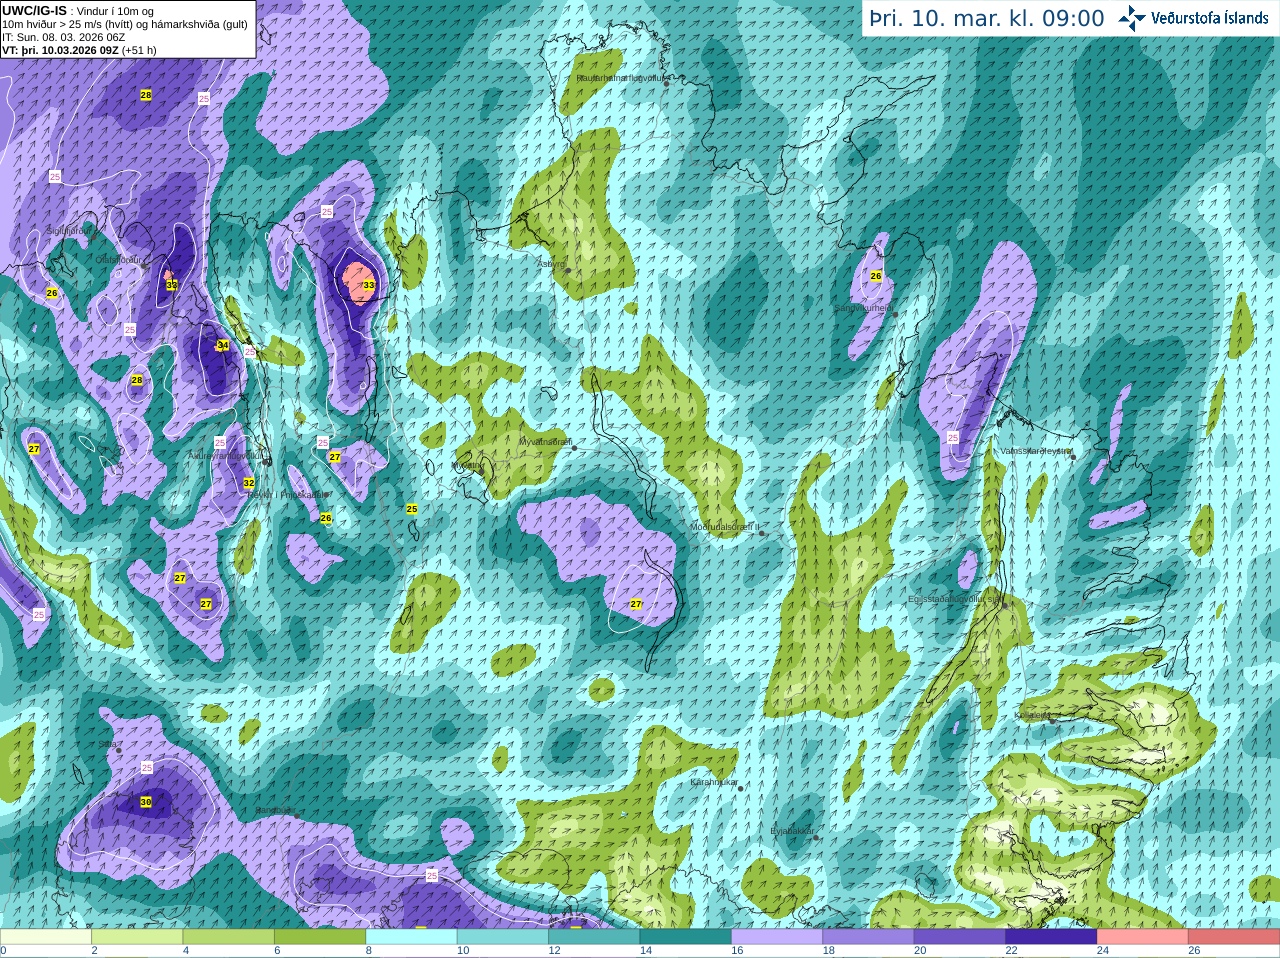This screenshot has width=1280, height=958.
Task: Click the yellow '30' gust marker
Action: [x=146, y=802]
